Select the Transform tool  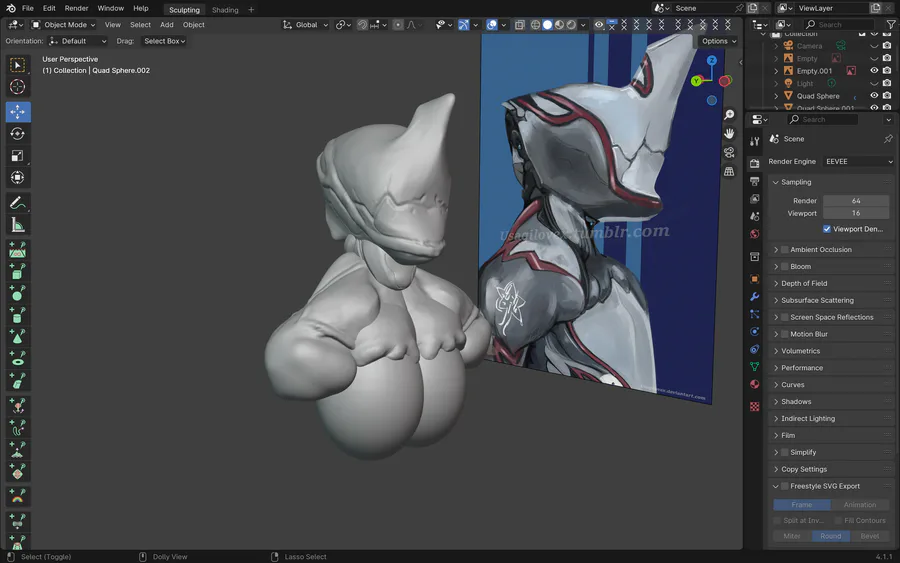click(x=18, y=177)
